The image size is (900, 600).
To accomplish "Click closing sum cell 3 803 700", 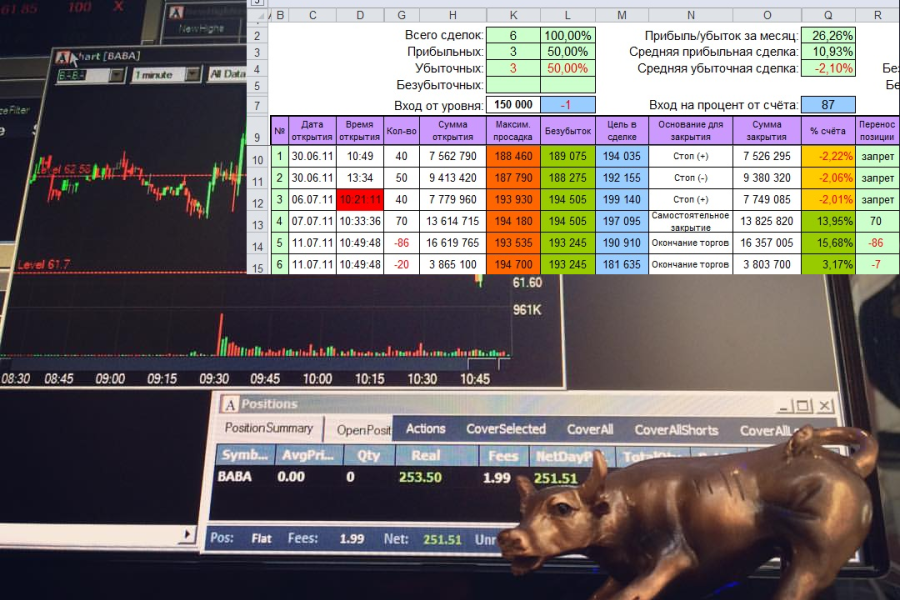I will (767, 265).
